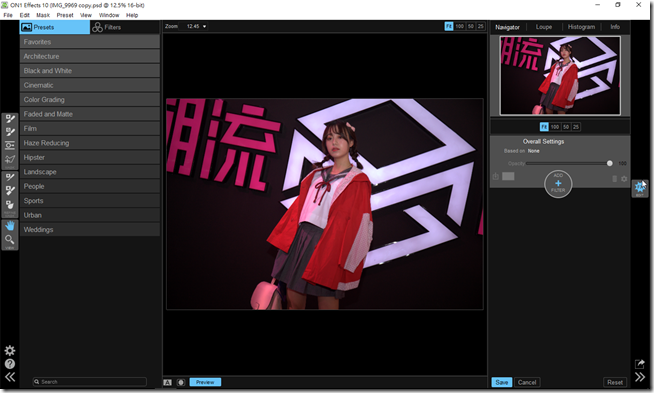
Task: Open the Edit menu
Action: [x=25, y=15]
